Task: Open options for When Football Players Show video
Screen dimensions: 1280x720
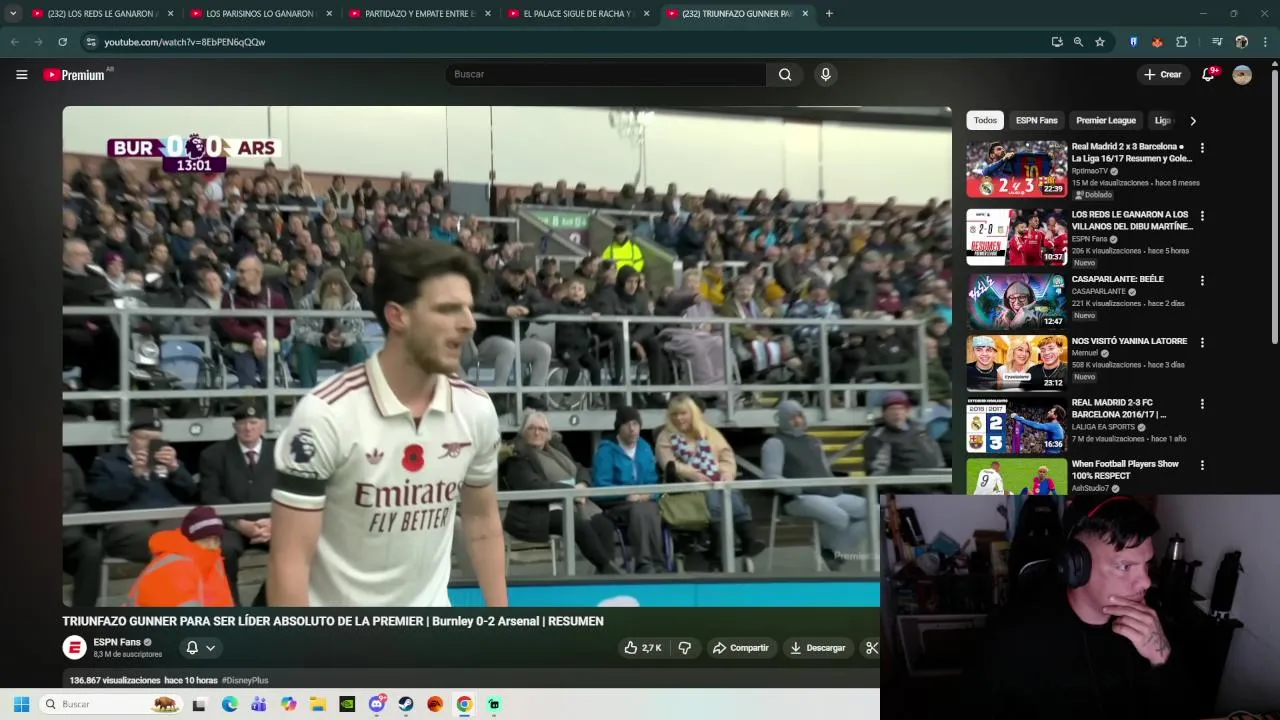Action: (1202, 466)
